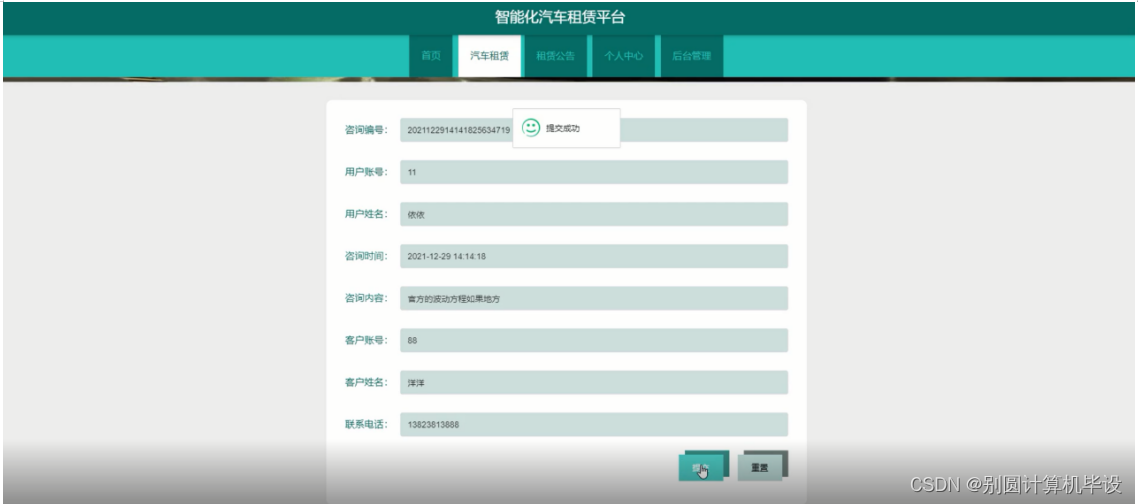Focus the 客户账号 field showing 88

(594, 341)
